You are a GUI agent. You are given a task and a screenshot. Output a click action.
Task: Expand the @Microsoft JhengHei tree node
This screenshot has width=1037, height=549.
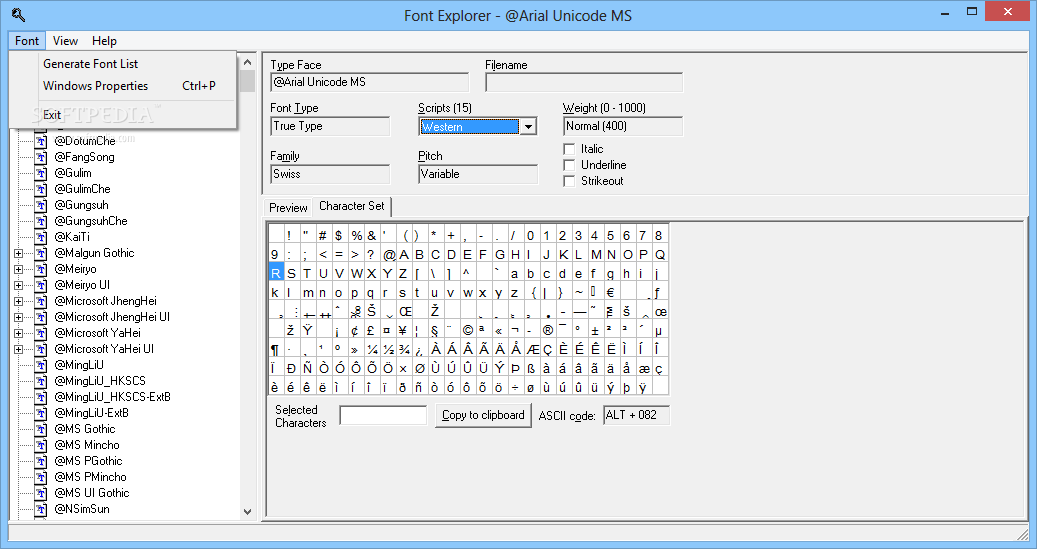coord(19,301)
